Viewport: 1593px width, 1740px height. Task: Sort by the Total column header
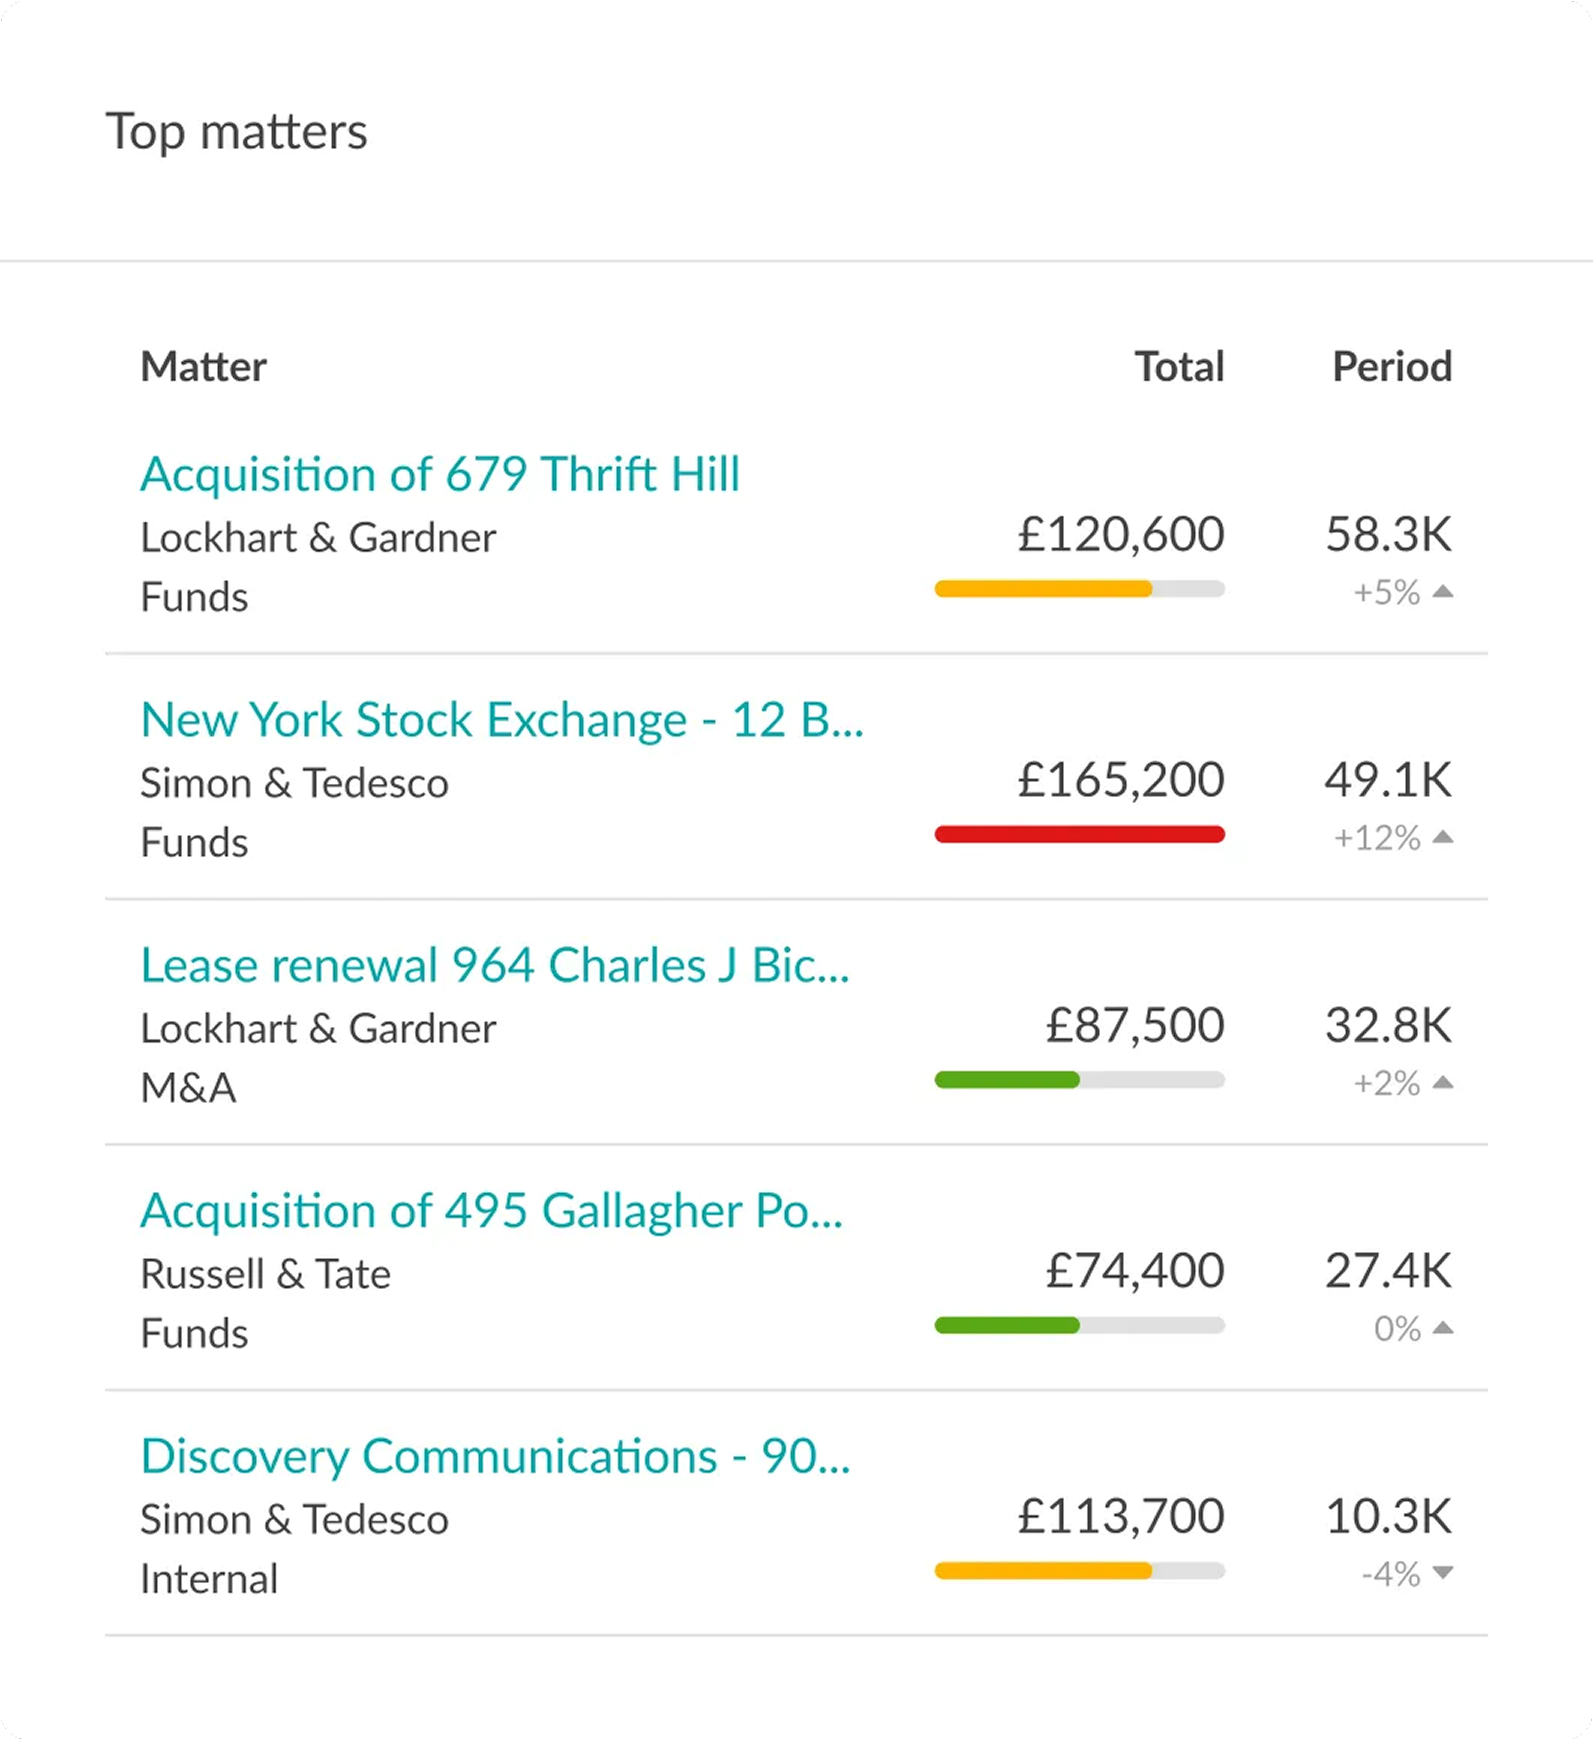(x=1179, y=367)
